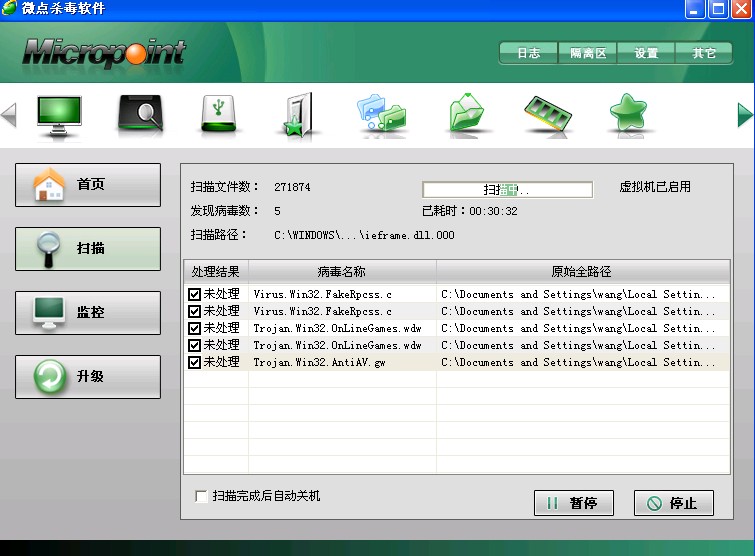Select the memory RAM chip scan icon

click(548, 114)
